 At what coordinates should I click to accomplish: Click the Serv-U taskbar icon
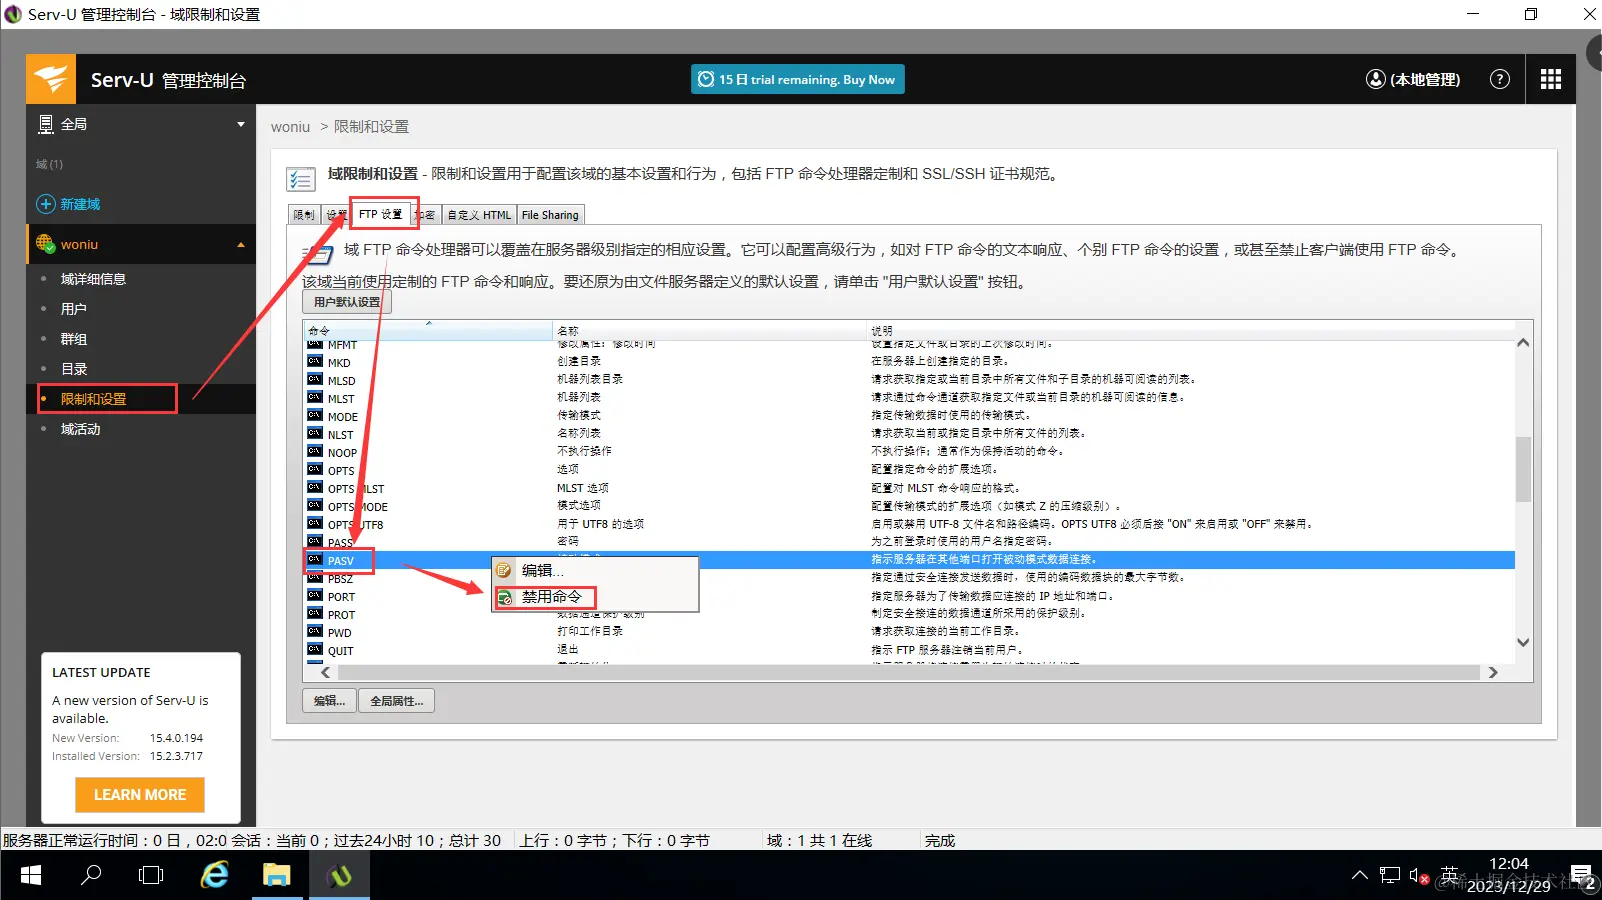340,876
